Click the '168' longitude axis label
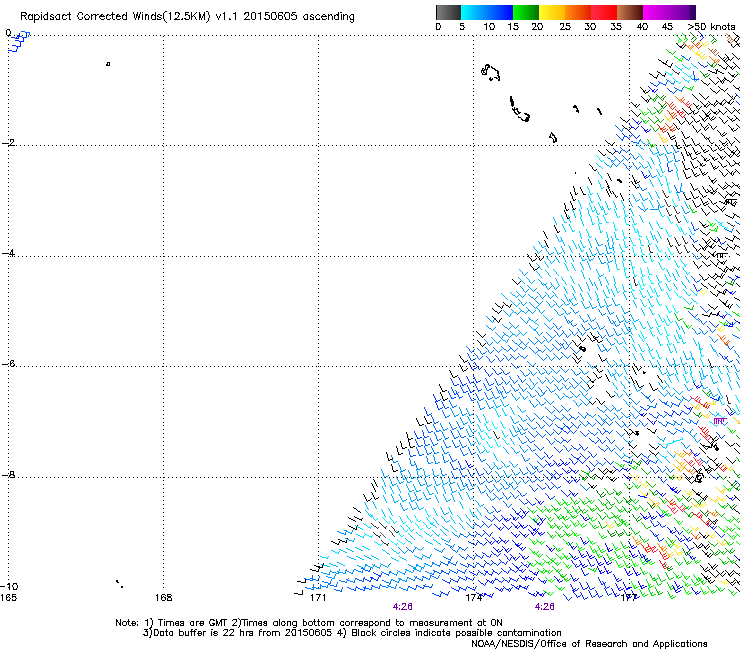This screenshot has width=740, height=650. [163, 598]
